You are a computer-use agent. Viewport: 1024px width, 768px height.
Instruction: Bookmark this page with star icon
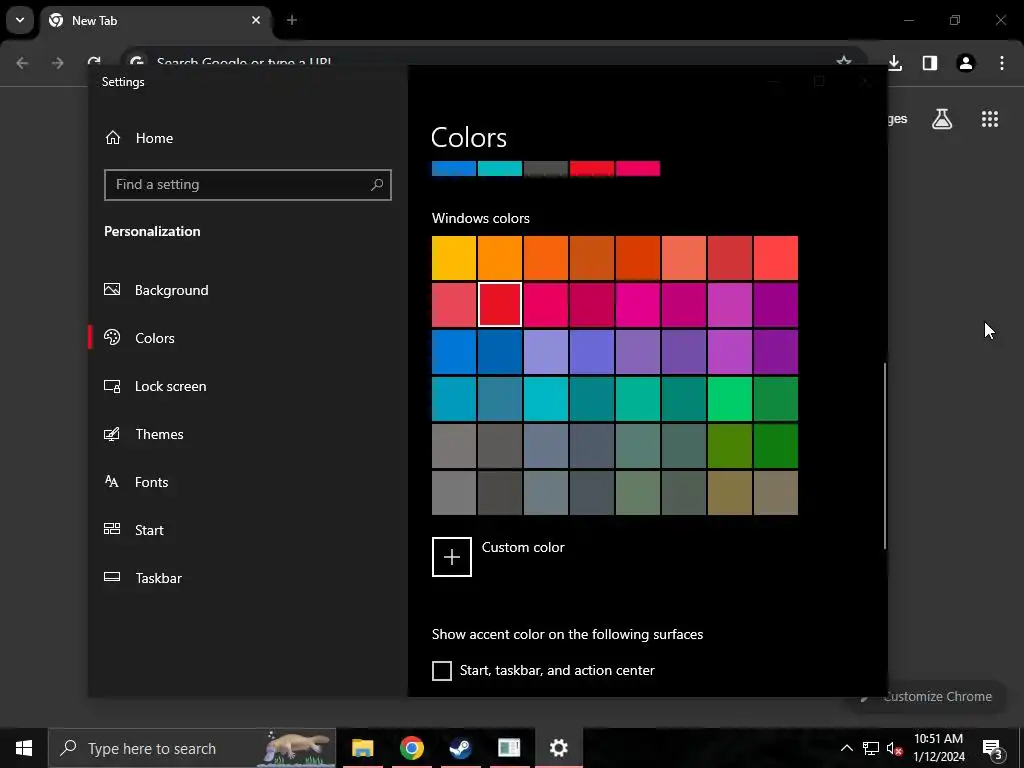pyautogui.click(x=844, y=61)
